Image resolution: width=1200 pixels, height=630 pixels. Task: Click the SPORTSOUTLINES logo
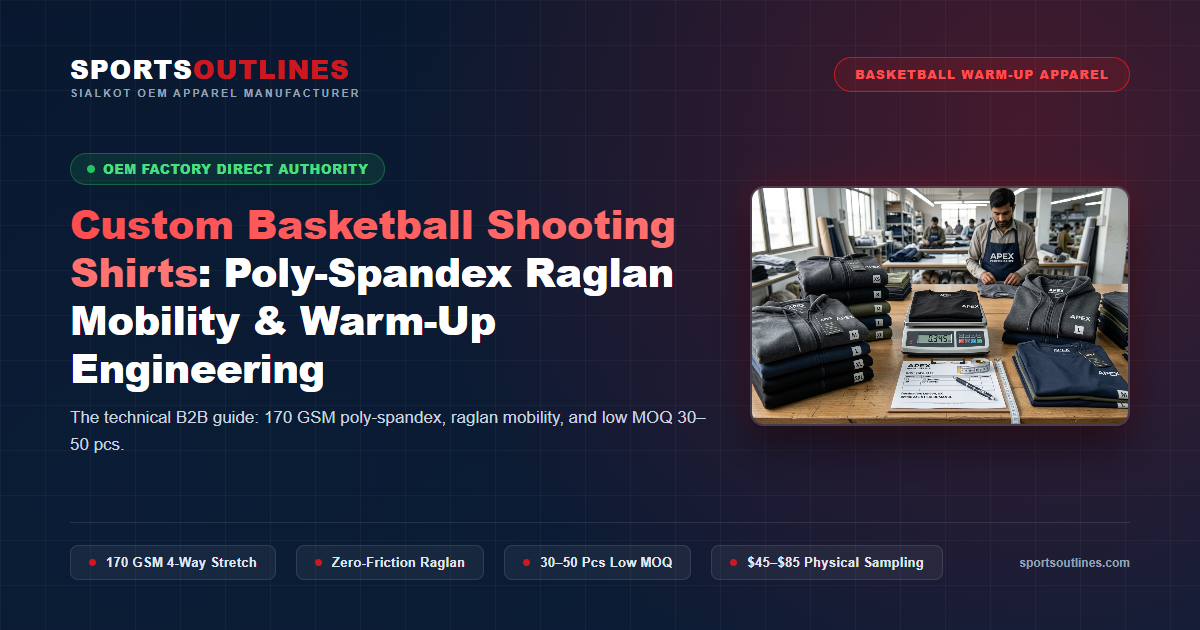pyautogui.click(x=210, y=69)
